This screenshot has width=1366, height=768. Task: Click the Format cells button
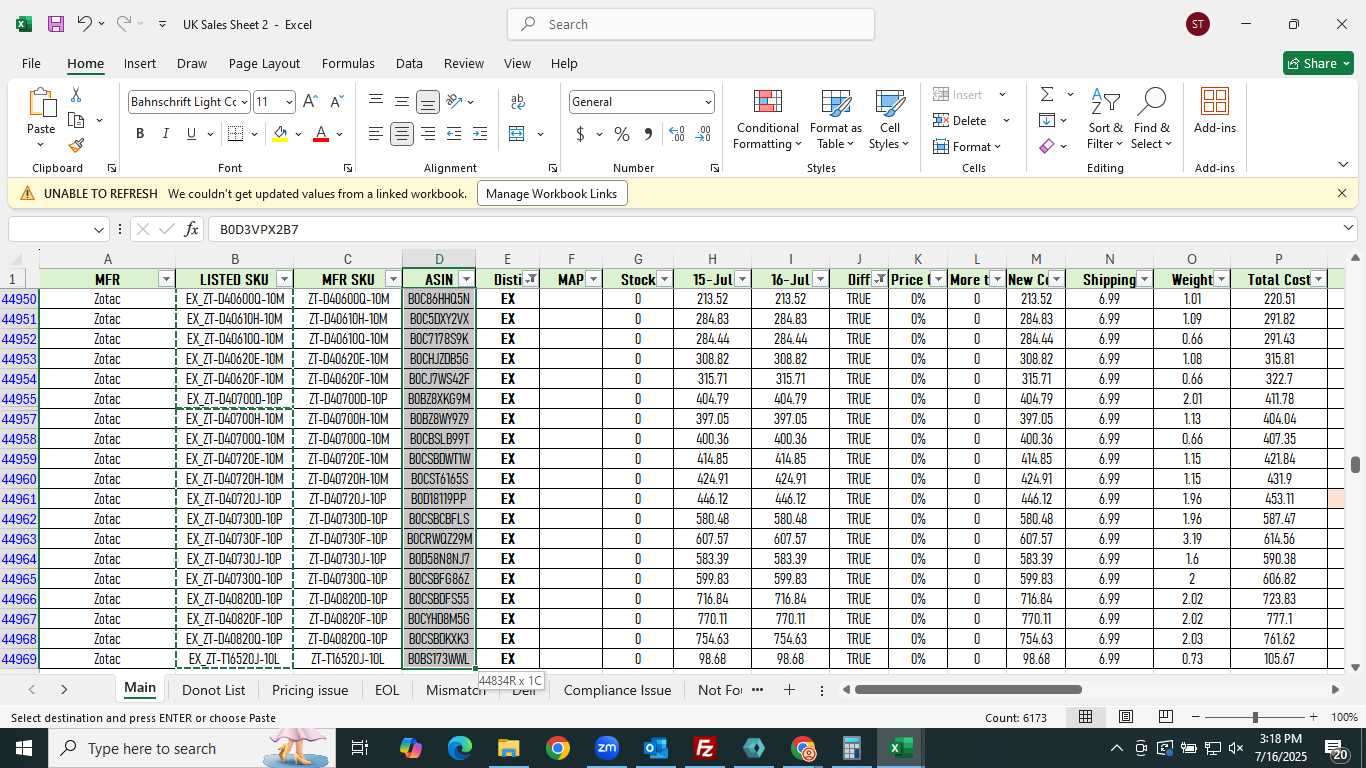coord(967,146)
